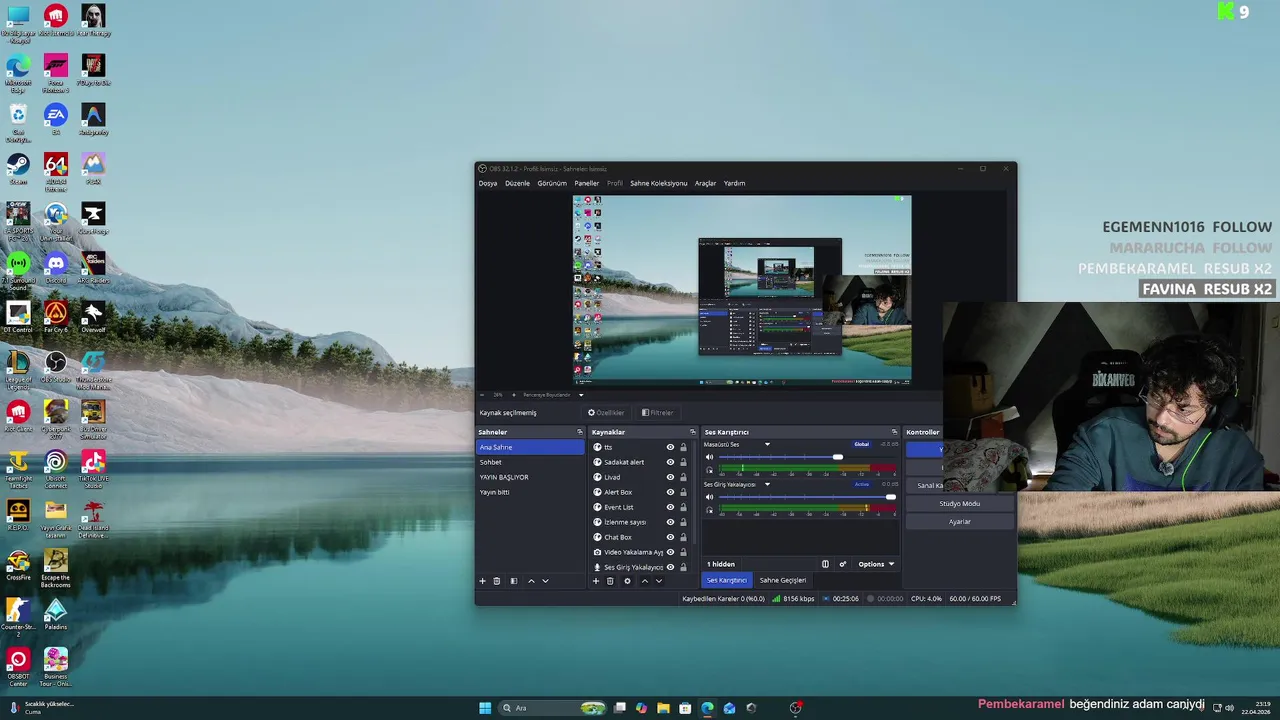
Task: Open File Explorer from the taskbar
Action: [x=663, y=708]
